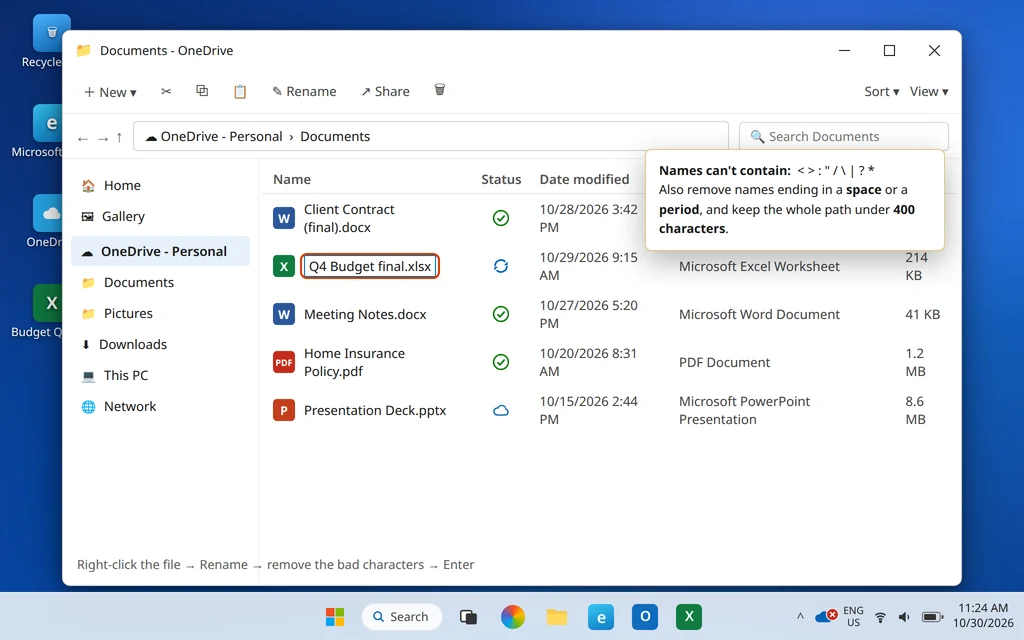The width and height of the screenshot is (1024, 640).
Task: Open the Sort dropdown
Action: click(882, 91)
